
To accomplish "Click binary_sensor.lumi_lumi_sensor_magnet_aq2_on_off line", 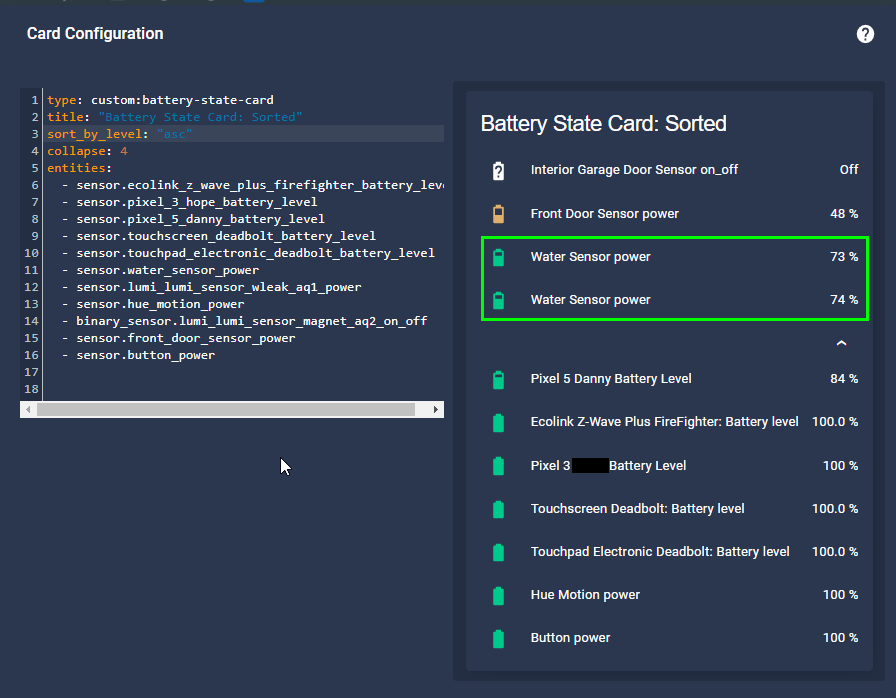I will pos(251,322).
